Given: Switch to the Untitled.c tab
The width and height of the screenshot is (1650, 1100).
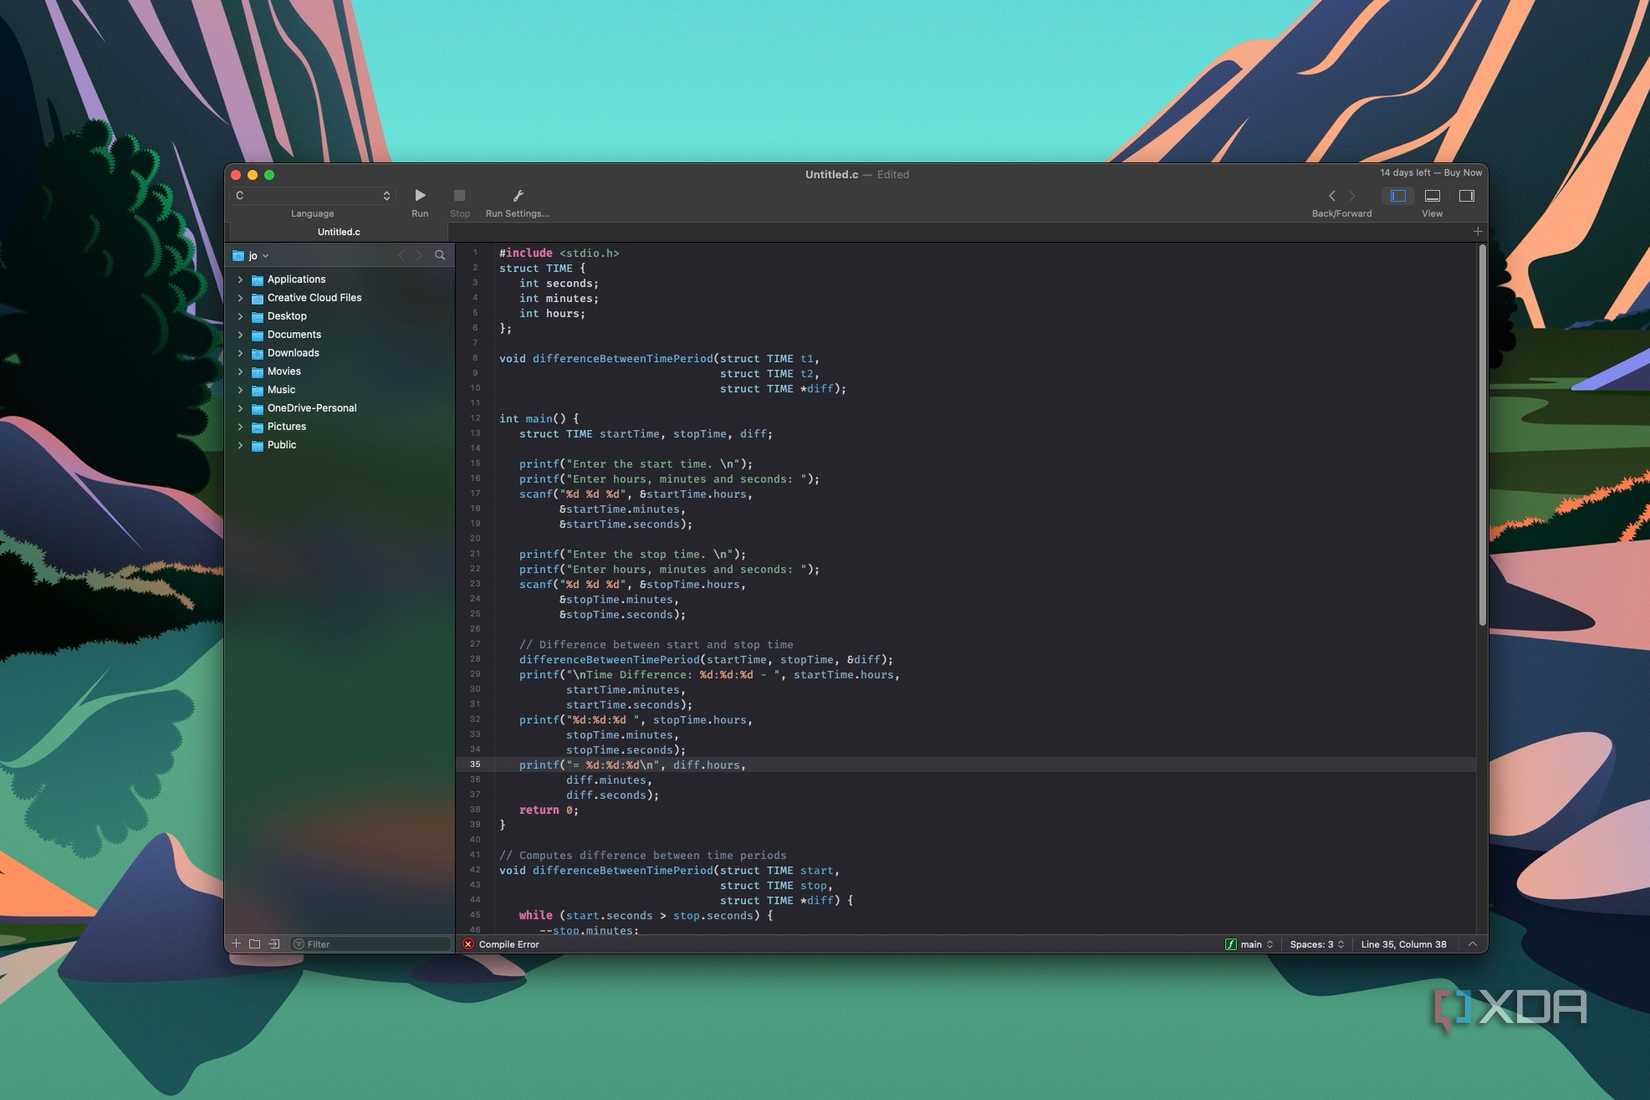Looking at the screenshot, I should 338,231.
